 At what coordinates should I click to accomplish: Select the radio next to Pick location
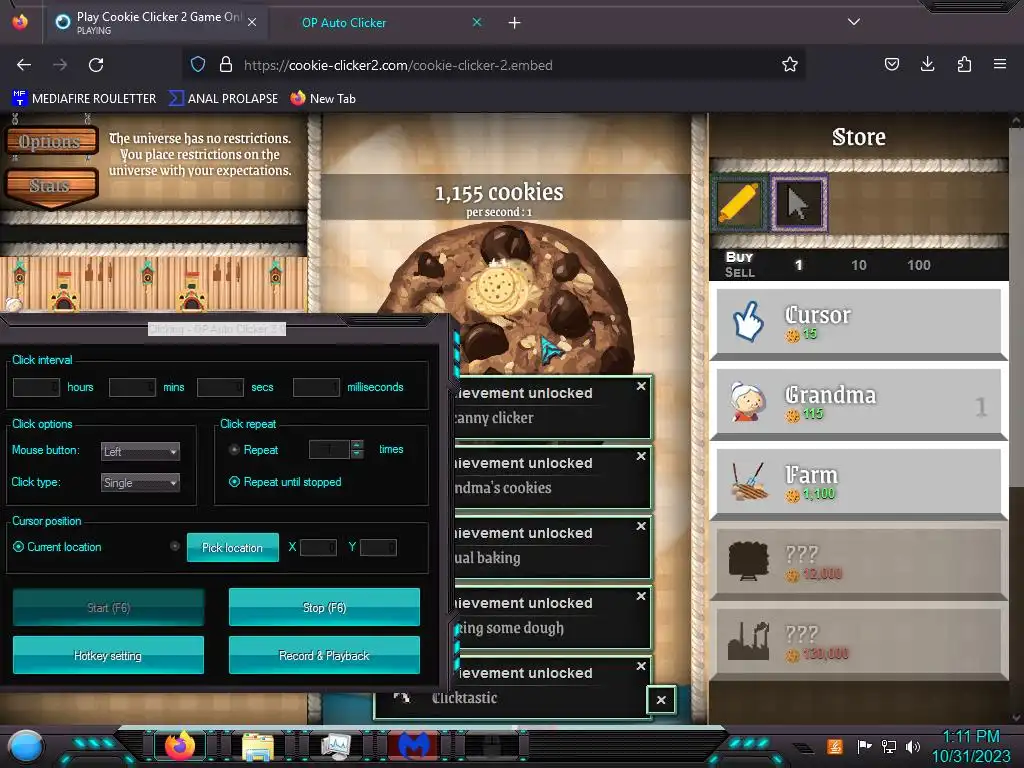pyautogui.click(x=174, y=546)
